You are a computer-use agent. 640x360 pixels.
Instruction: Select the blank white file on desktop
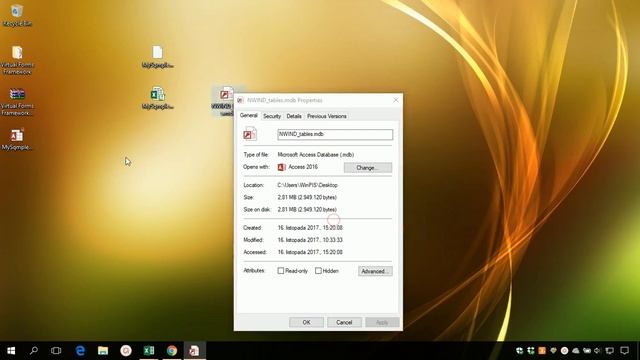coord(158,56)
